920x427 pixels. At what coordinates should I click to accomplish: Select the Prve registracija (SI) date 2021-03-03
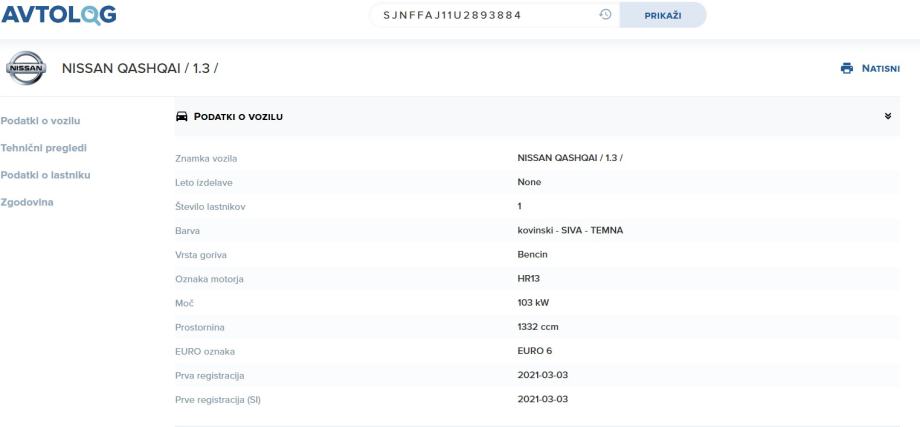click(x=543, y=399)
